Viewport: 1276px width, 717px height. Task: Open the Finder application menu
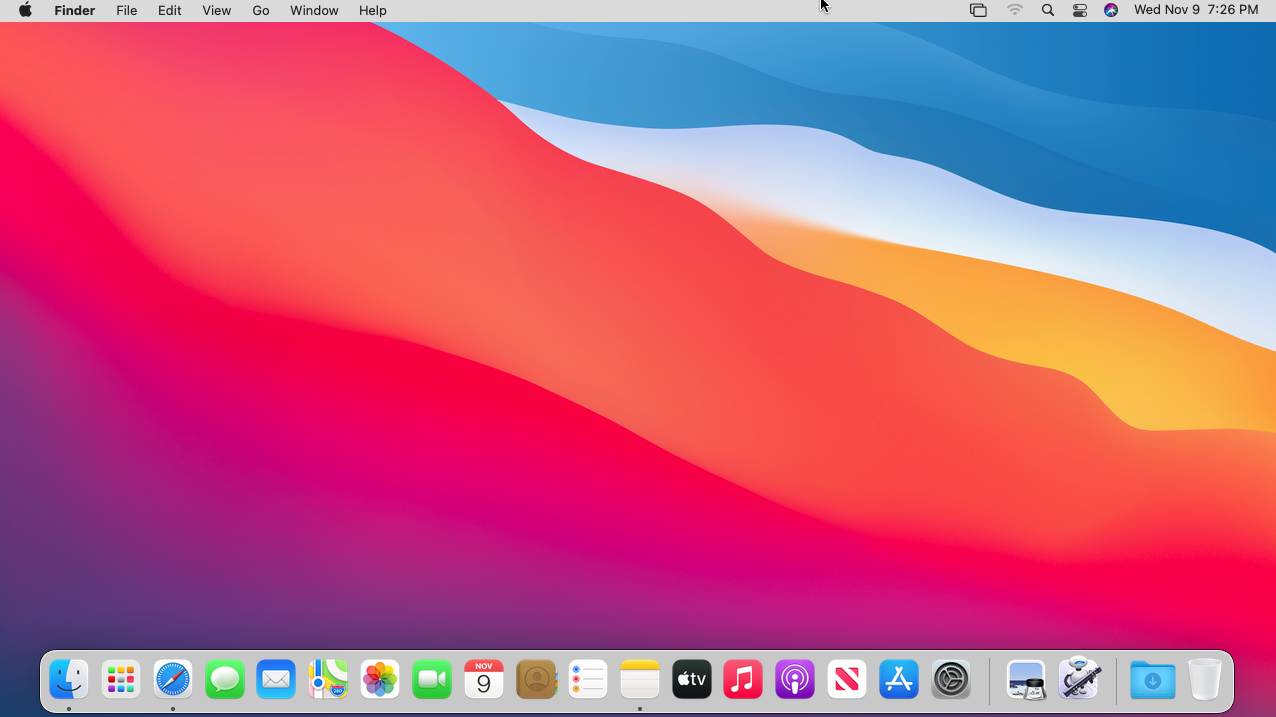tap(75, 10)
